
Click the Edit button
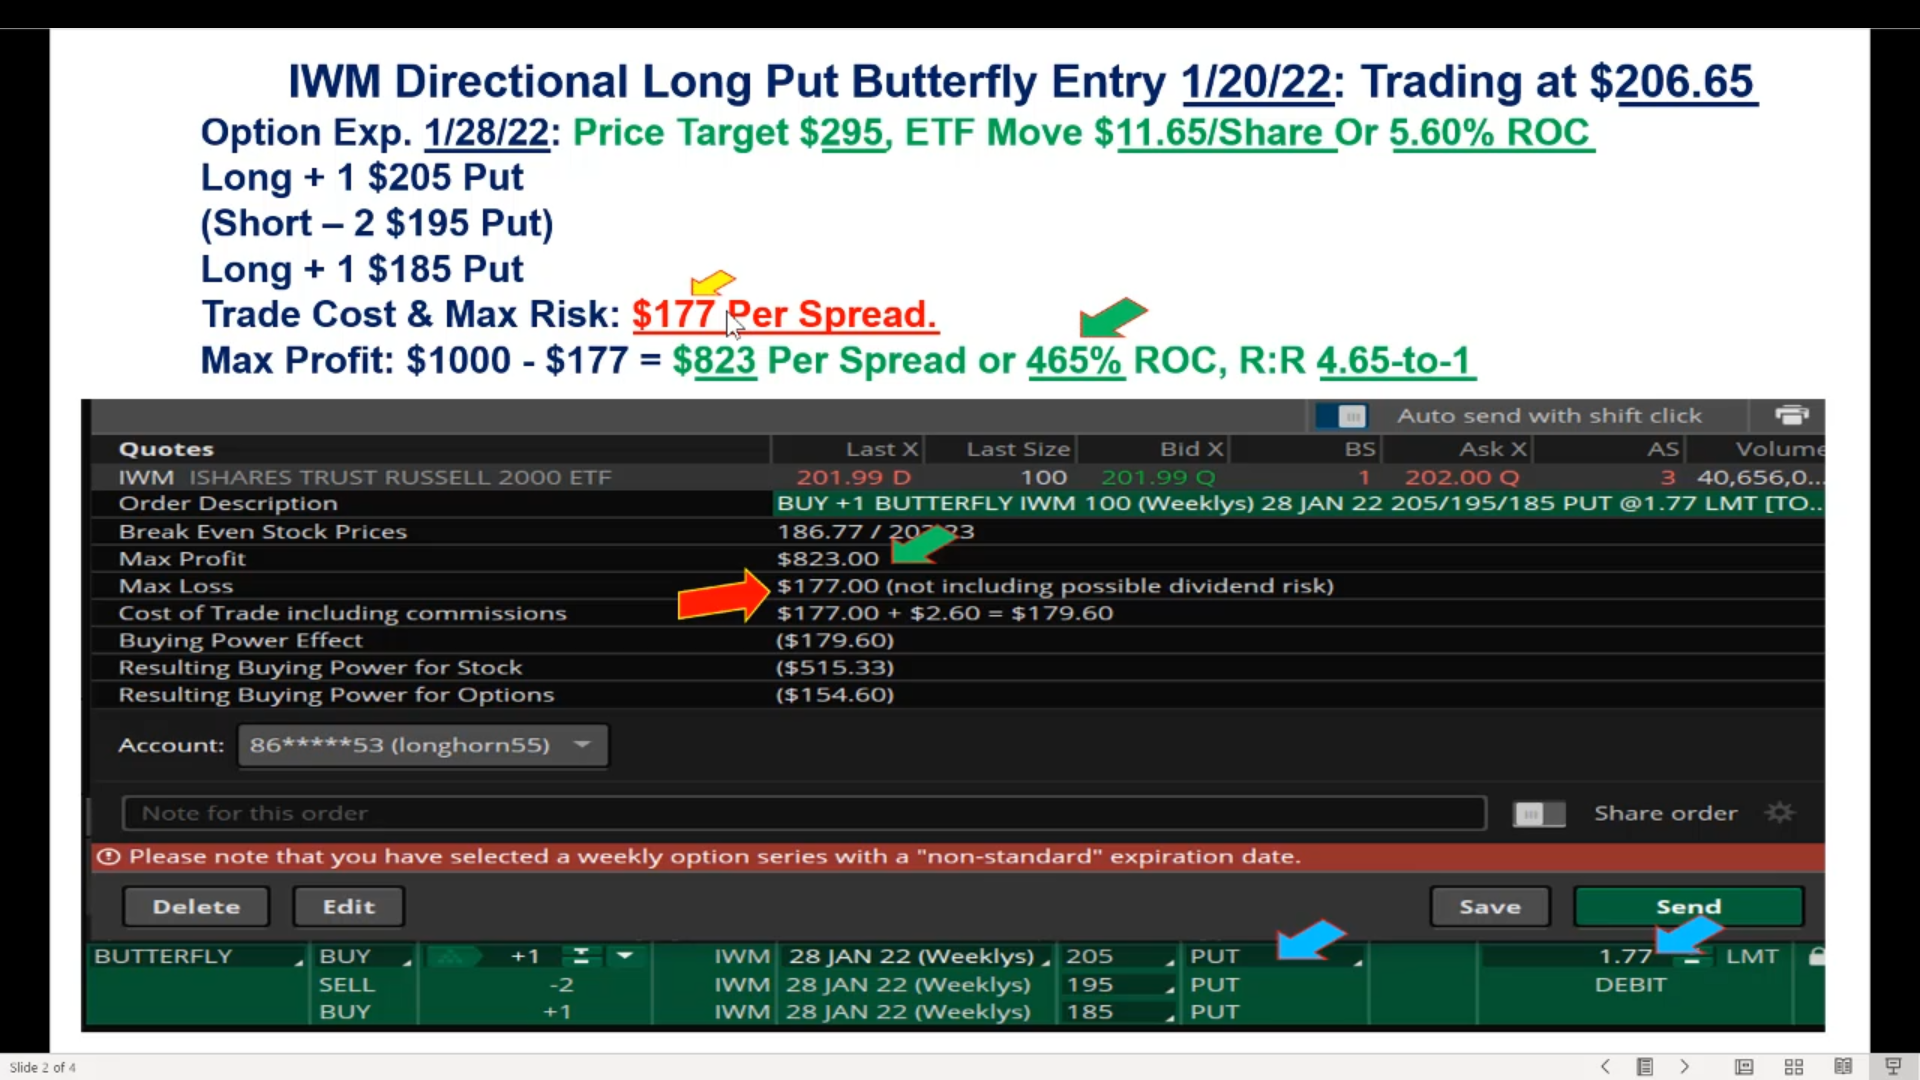[x=348, y=906]
